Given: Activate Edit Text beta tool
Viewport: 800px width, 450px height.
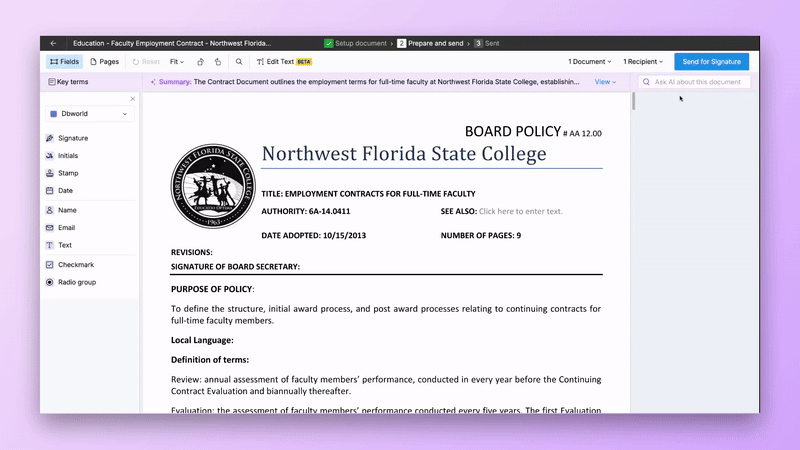Looking at the screenshot, I should coord(284,62).
